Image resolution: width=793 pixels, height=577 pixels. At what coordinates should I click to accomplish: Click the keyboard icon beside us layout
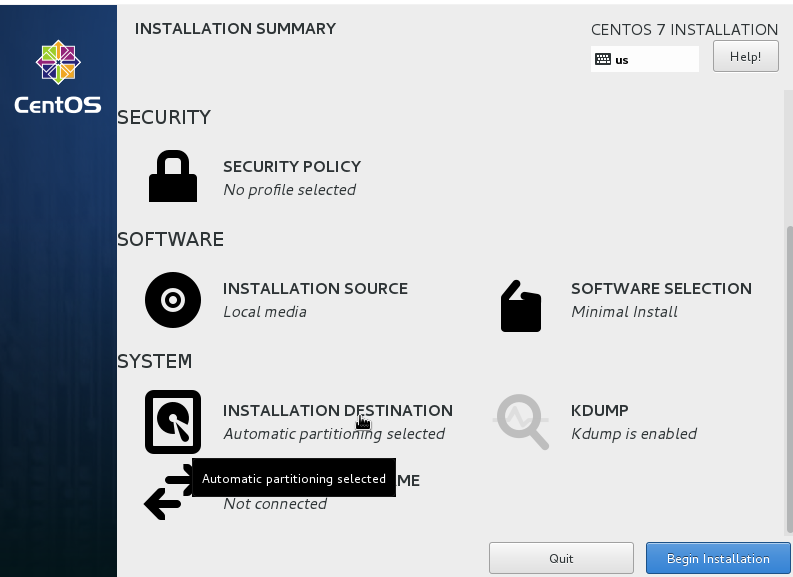pyautogui.click(x=602, y=59)
